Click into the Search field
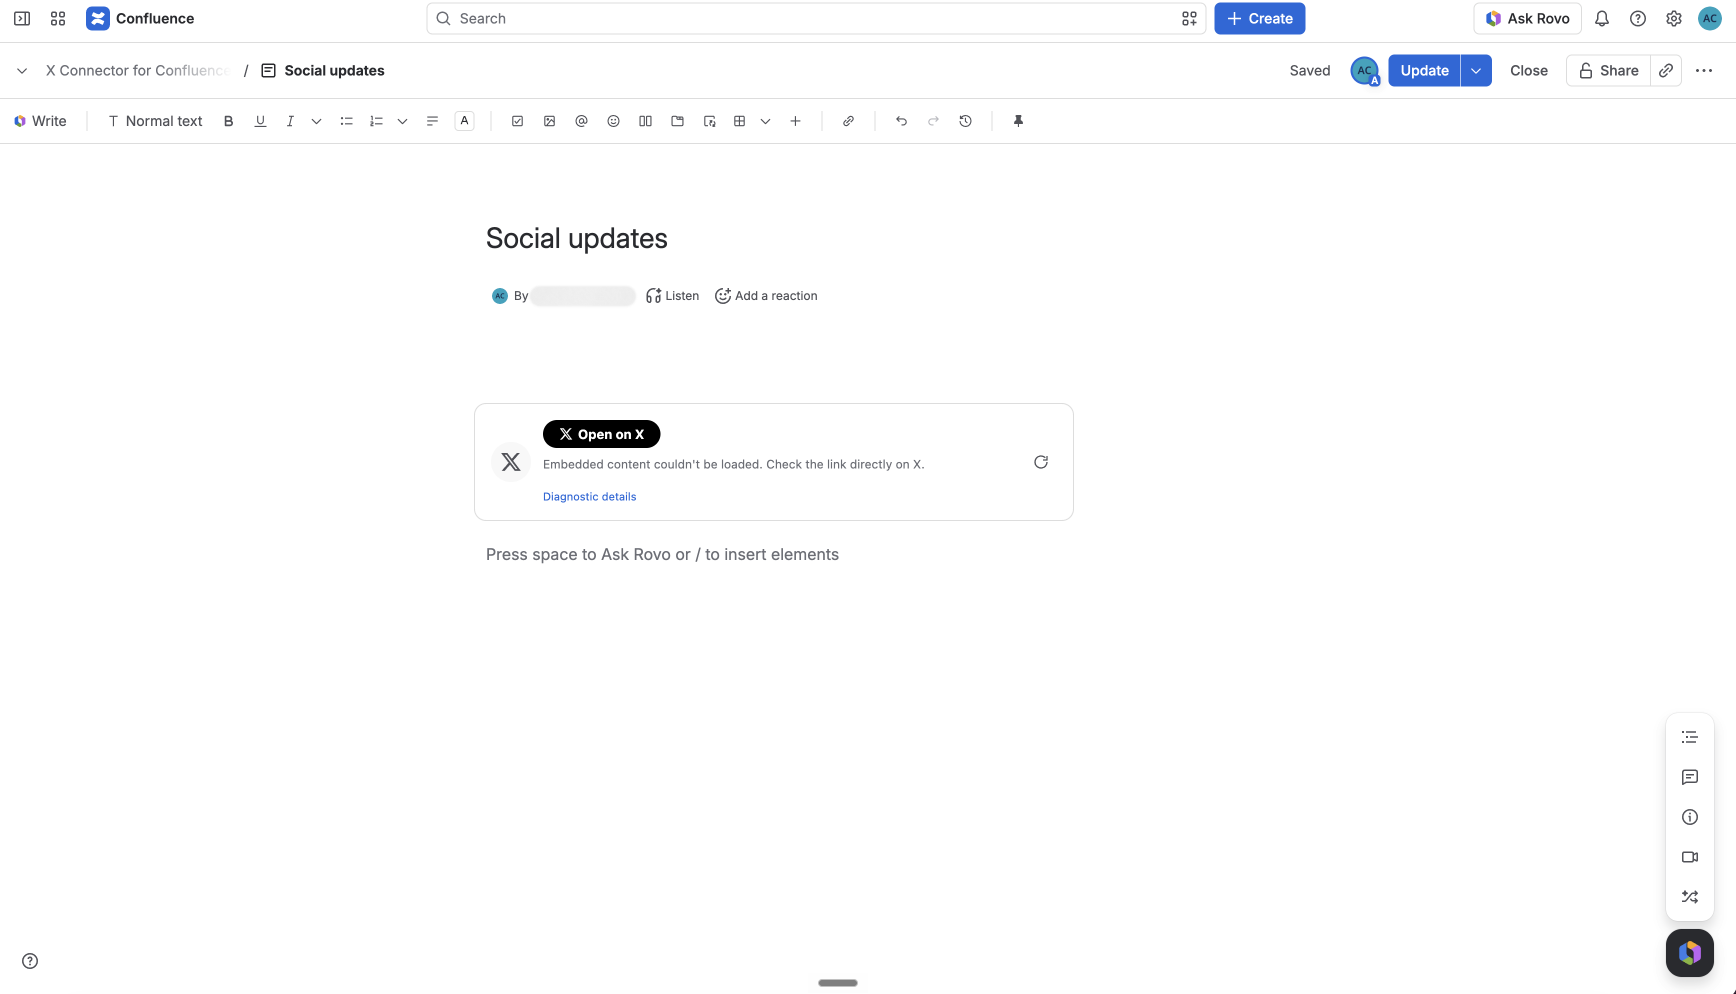This screenshot has height=994, width=1736. [x=816, y=18]
